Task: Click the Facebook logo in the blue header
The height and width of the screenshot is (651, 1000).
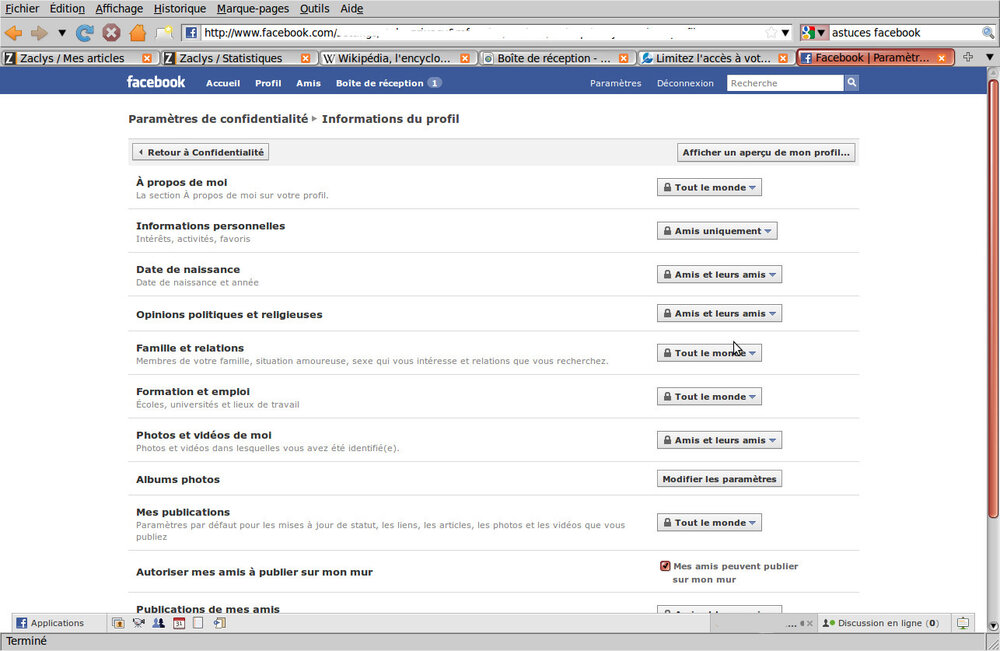Action: click(x=155, y=82)
